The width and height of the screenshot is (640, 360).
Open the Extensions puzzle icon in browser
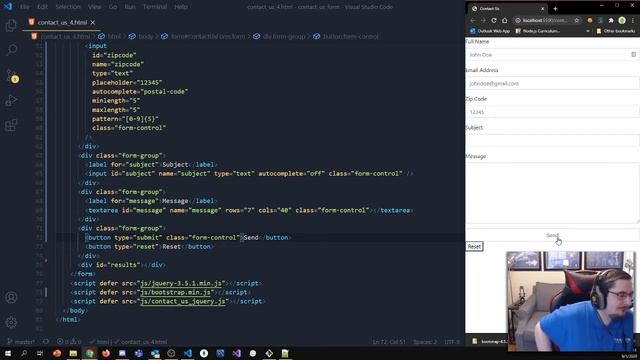(611, 20)
